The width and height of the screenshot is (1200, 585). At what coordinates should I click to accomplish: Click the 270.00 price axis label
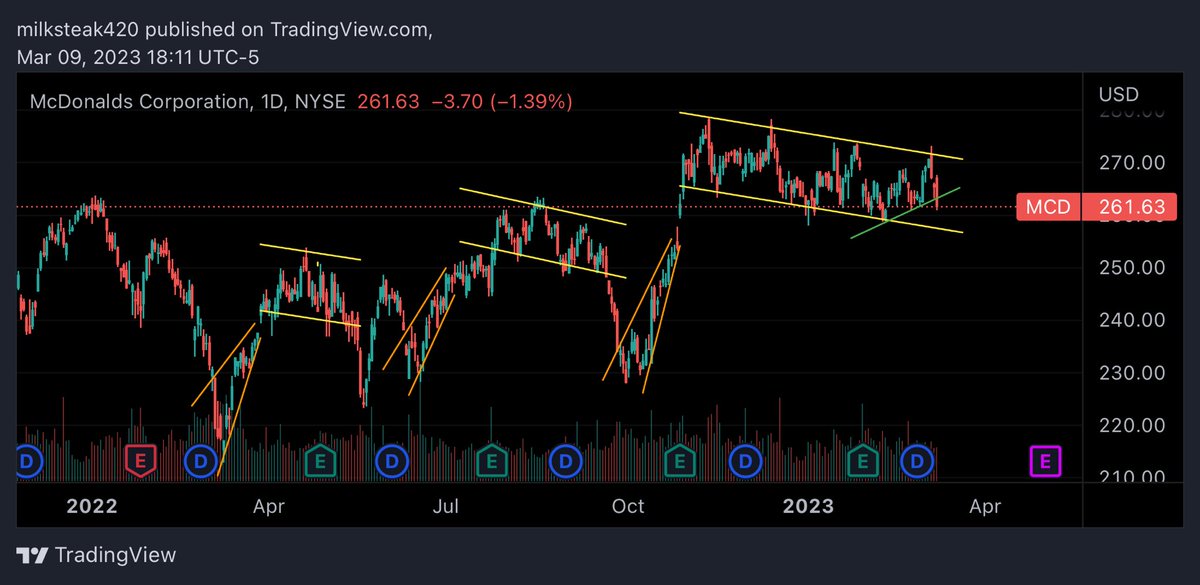click(x=1131, y=162)
